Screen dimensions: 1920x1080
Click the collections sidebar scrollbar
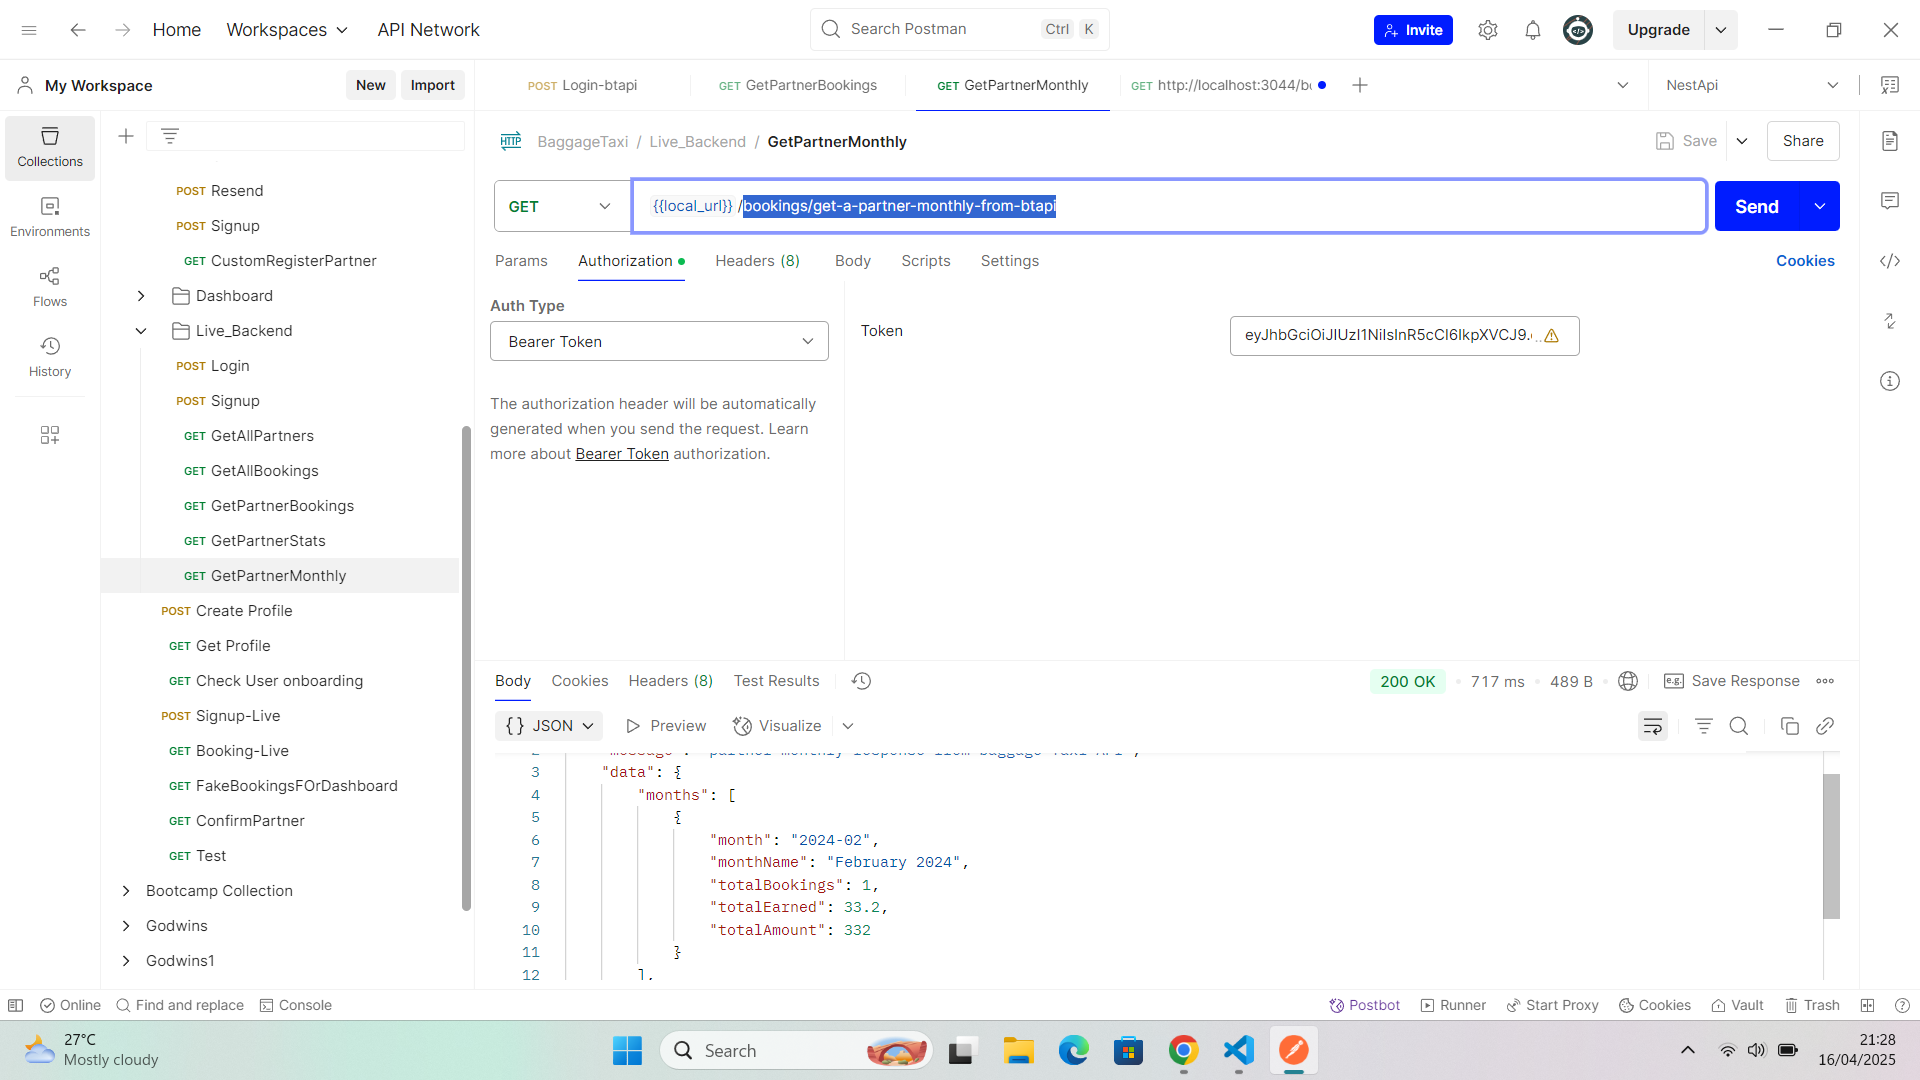click(x=466, y=668)
